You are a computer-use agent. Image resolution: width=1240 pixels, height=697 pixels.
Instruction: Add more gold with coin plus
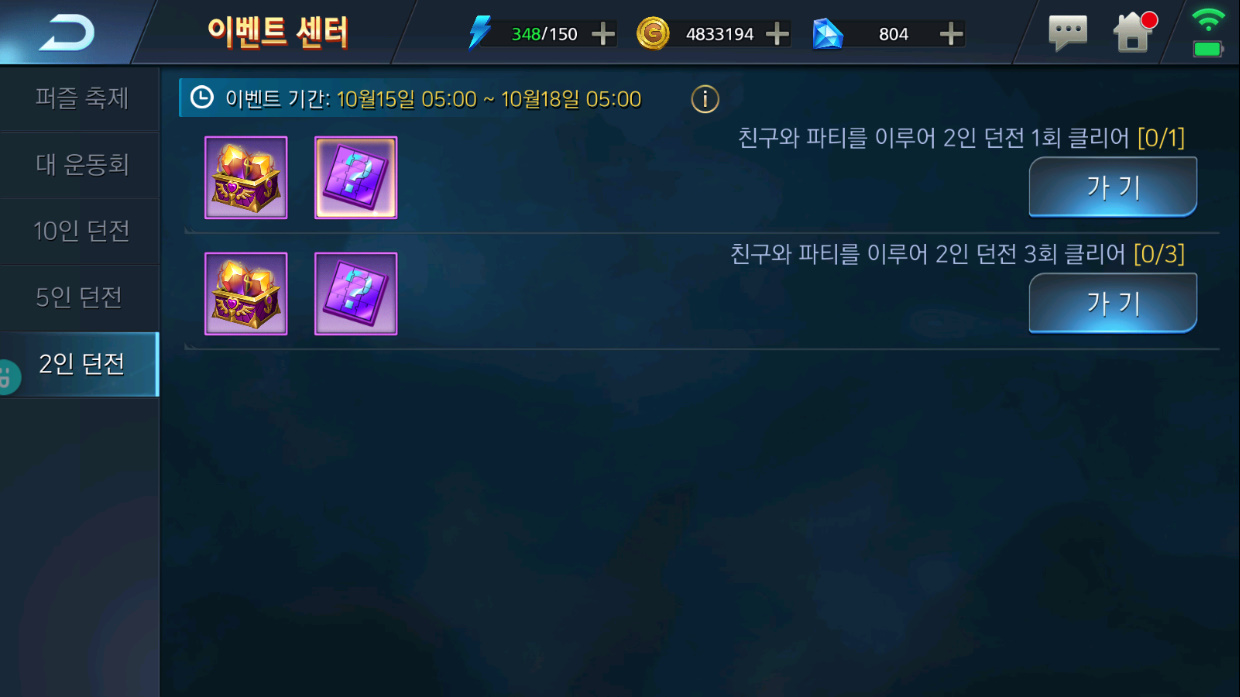[x=777, y=34]
